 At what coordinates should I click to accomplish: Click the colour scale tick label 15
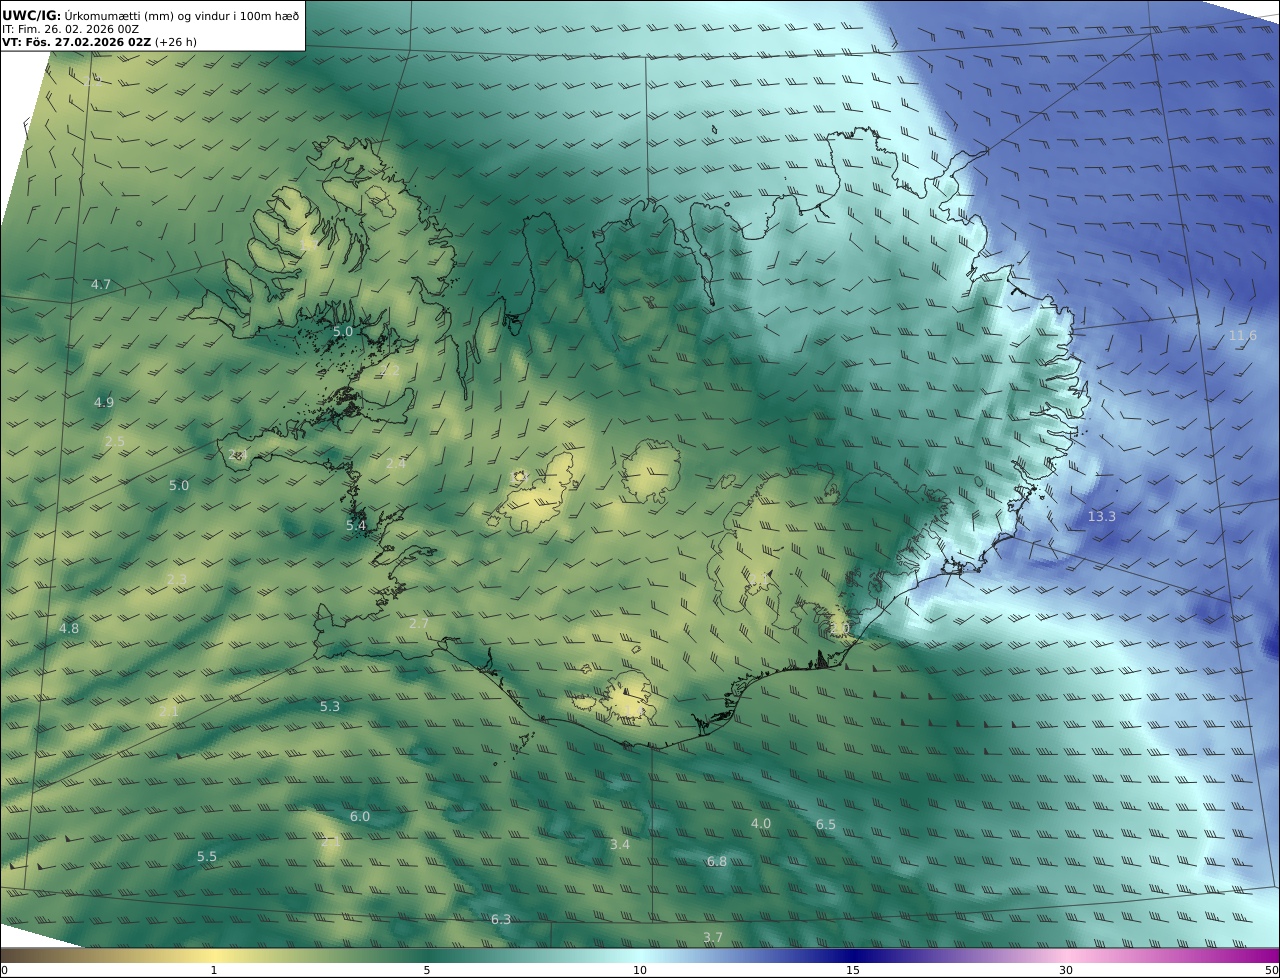pos(853,971)
